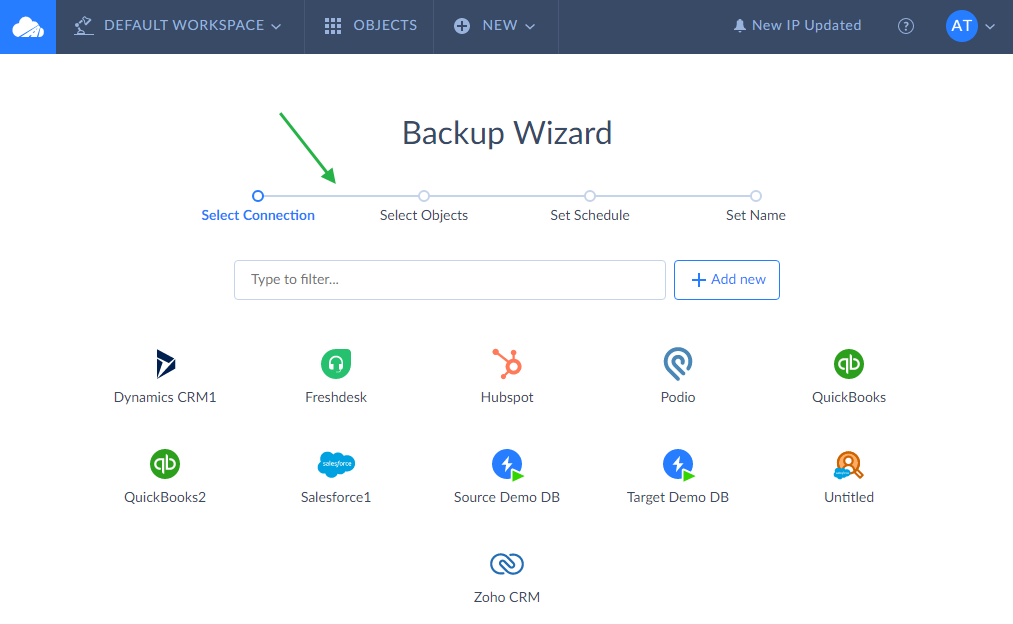This screenshot has height=624, width=1013.
Task: Select the Salesforce1 connection icon
Action: pyautogui.click(x=336, y=464)
